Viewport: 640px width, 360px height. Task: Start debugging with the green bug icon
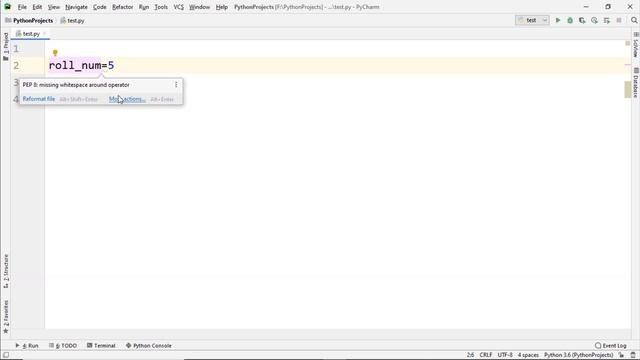(570, 20)
